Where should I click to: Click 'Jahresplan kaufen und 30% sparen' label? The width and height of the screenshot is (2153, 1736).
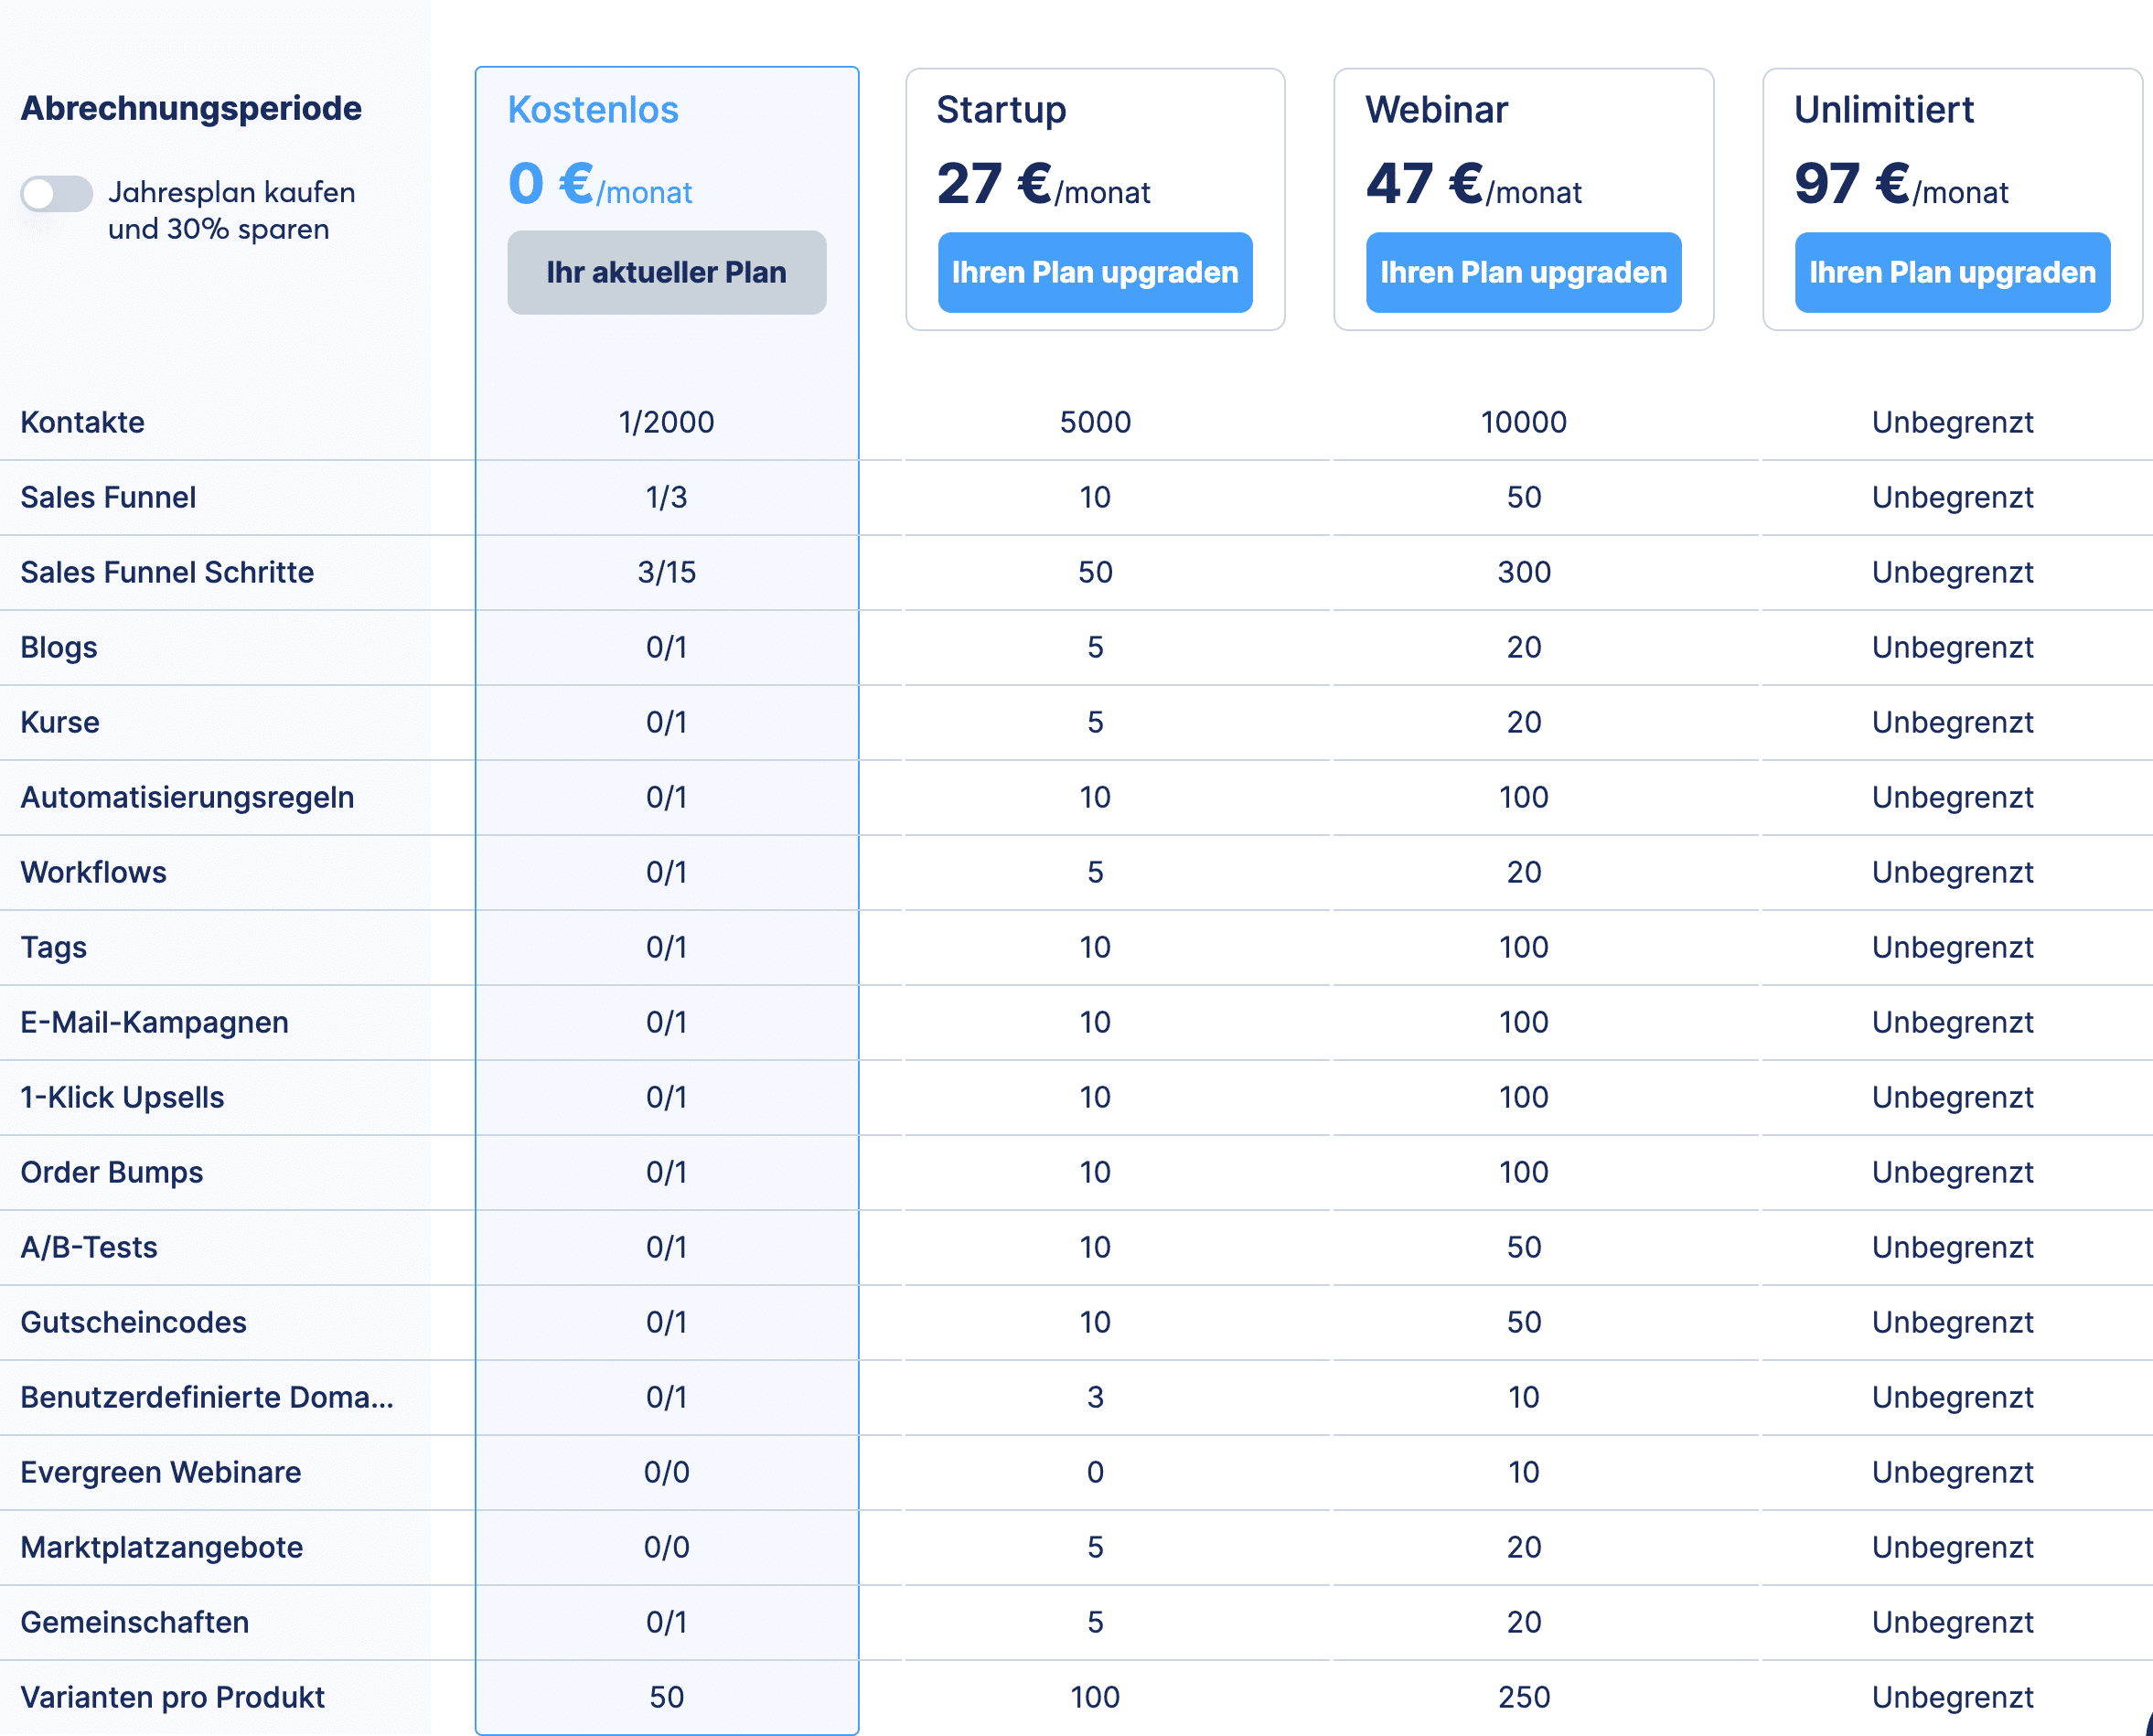tap(232, 210)
